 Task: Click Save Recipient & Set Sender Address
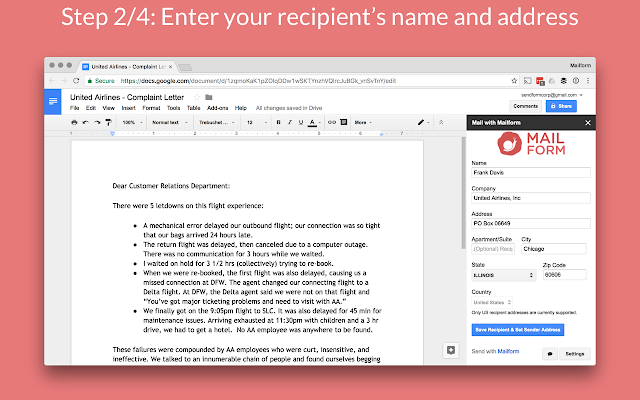(x=518, y=330)
